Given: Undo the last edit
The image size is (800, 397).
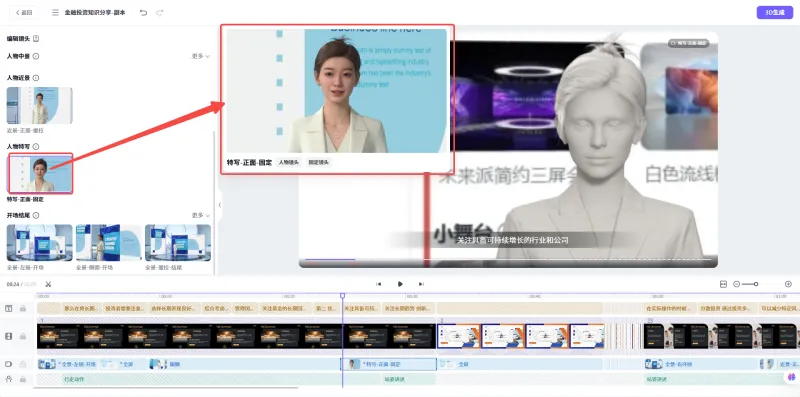Looking at the screenshot, I should pyautogui.click(x=143, y=12).
